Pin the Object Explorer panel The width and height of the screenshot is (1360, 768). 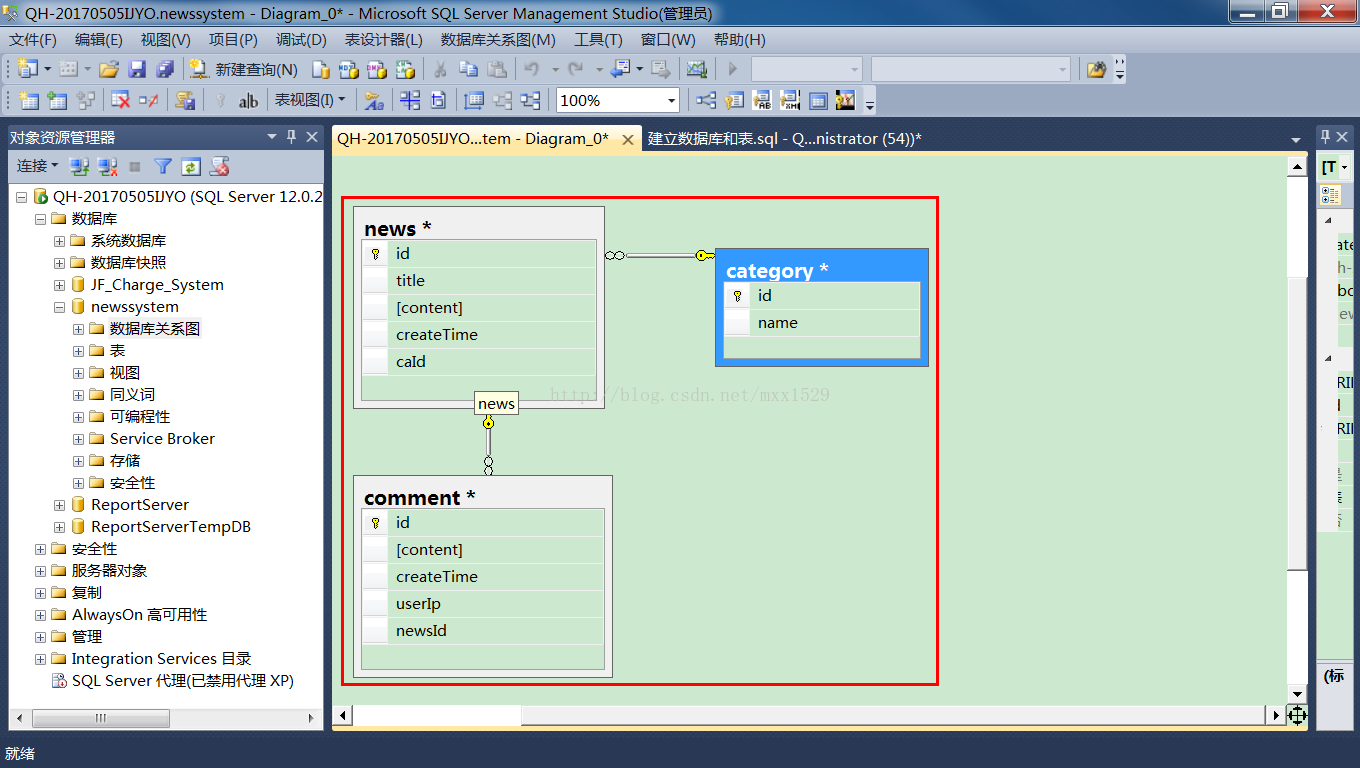click(292, 137)
